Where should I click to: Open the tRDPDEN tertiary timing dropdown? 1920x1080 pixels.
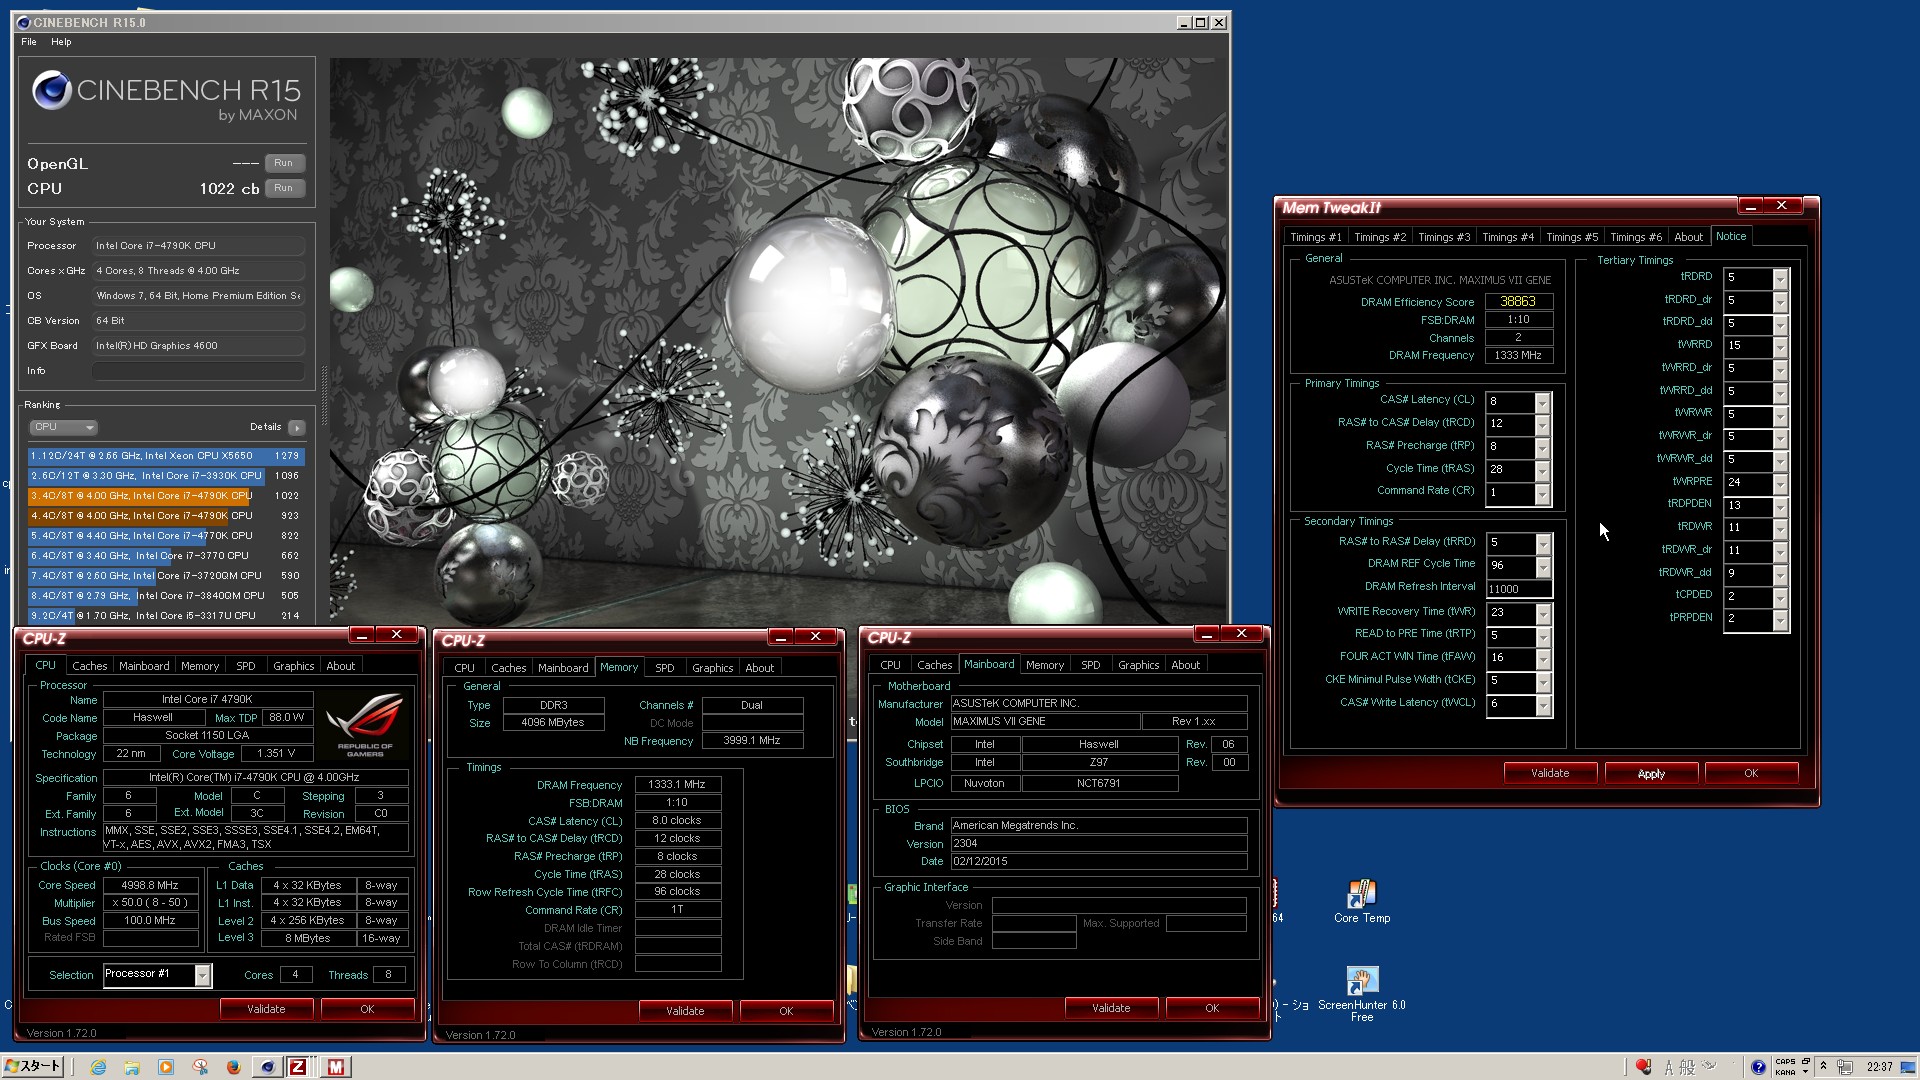(1780, 507)
